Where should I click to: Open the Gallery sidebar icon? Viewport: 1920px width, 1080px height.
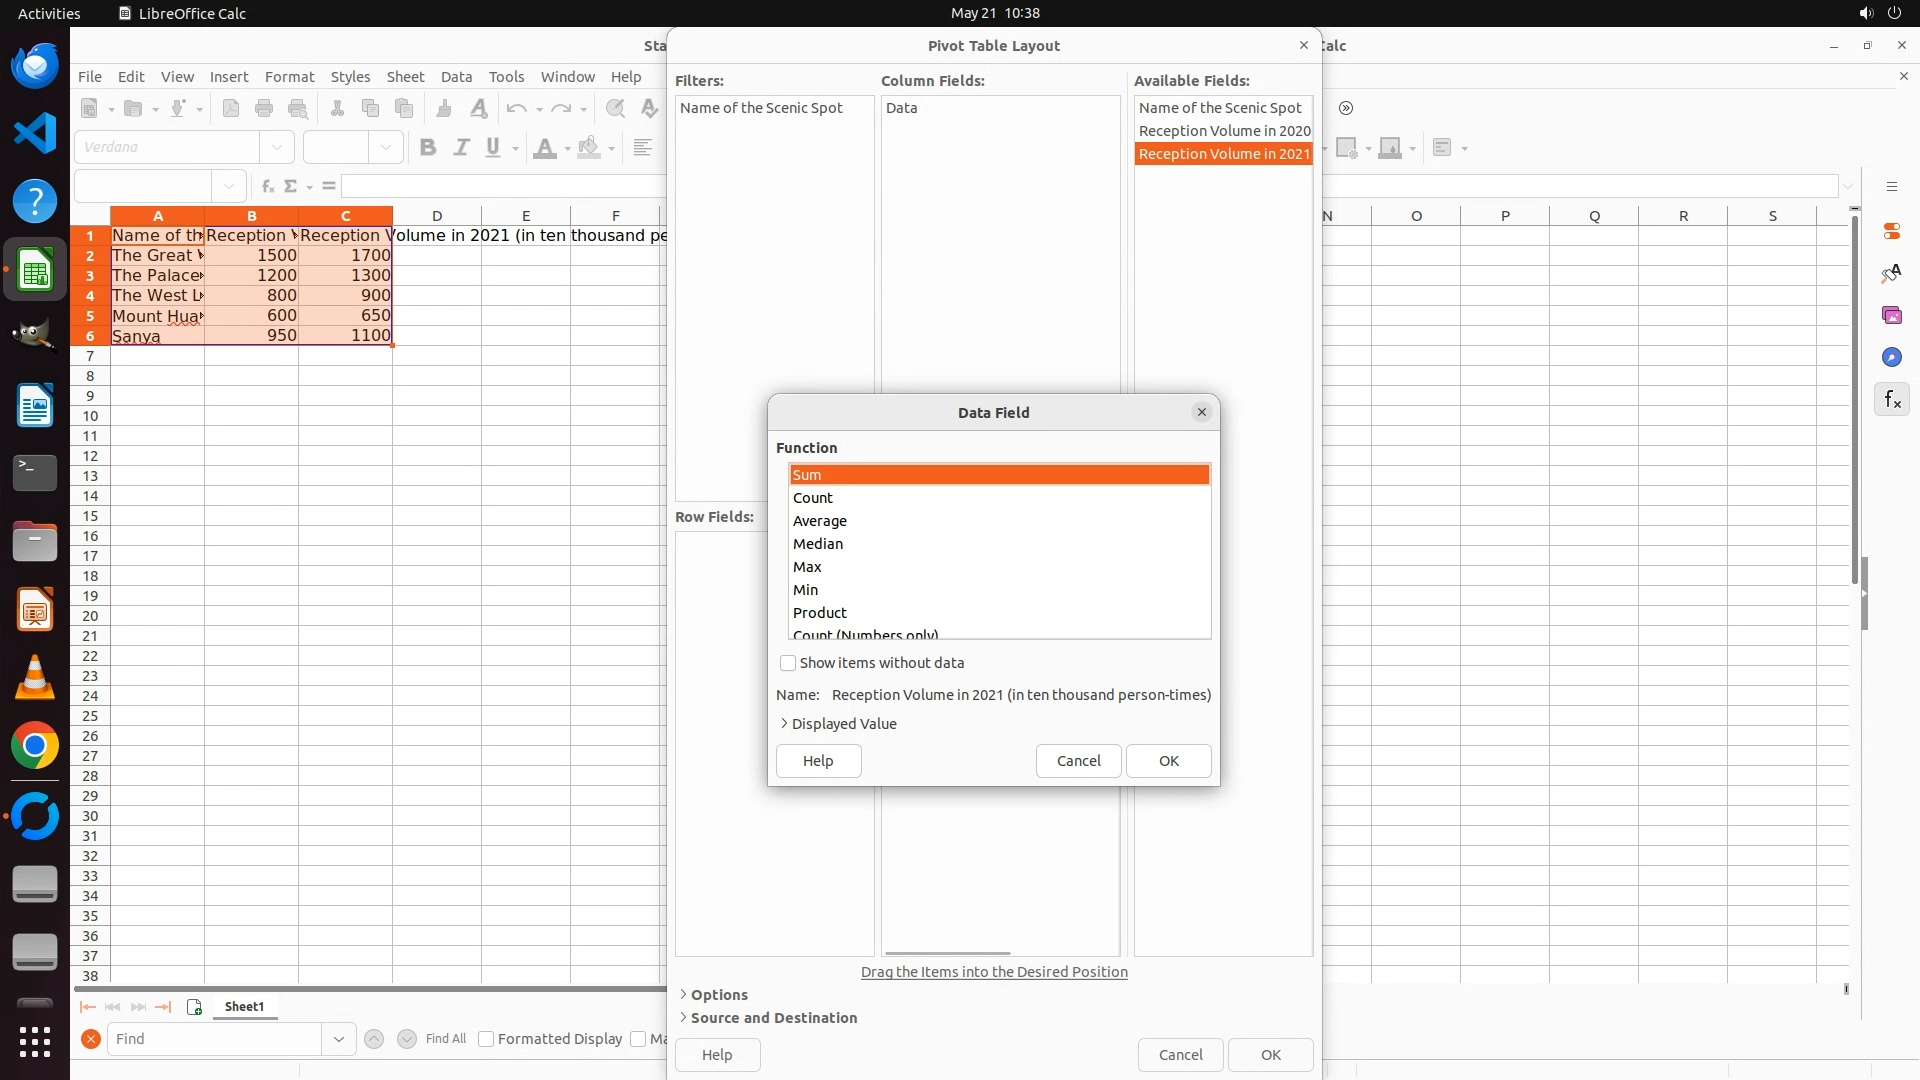tap(1891, 315)
